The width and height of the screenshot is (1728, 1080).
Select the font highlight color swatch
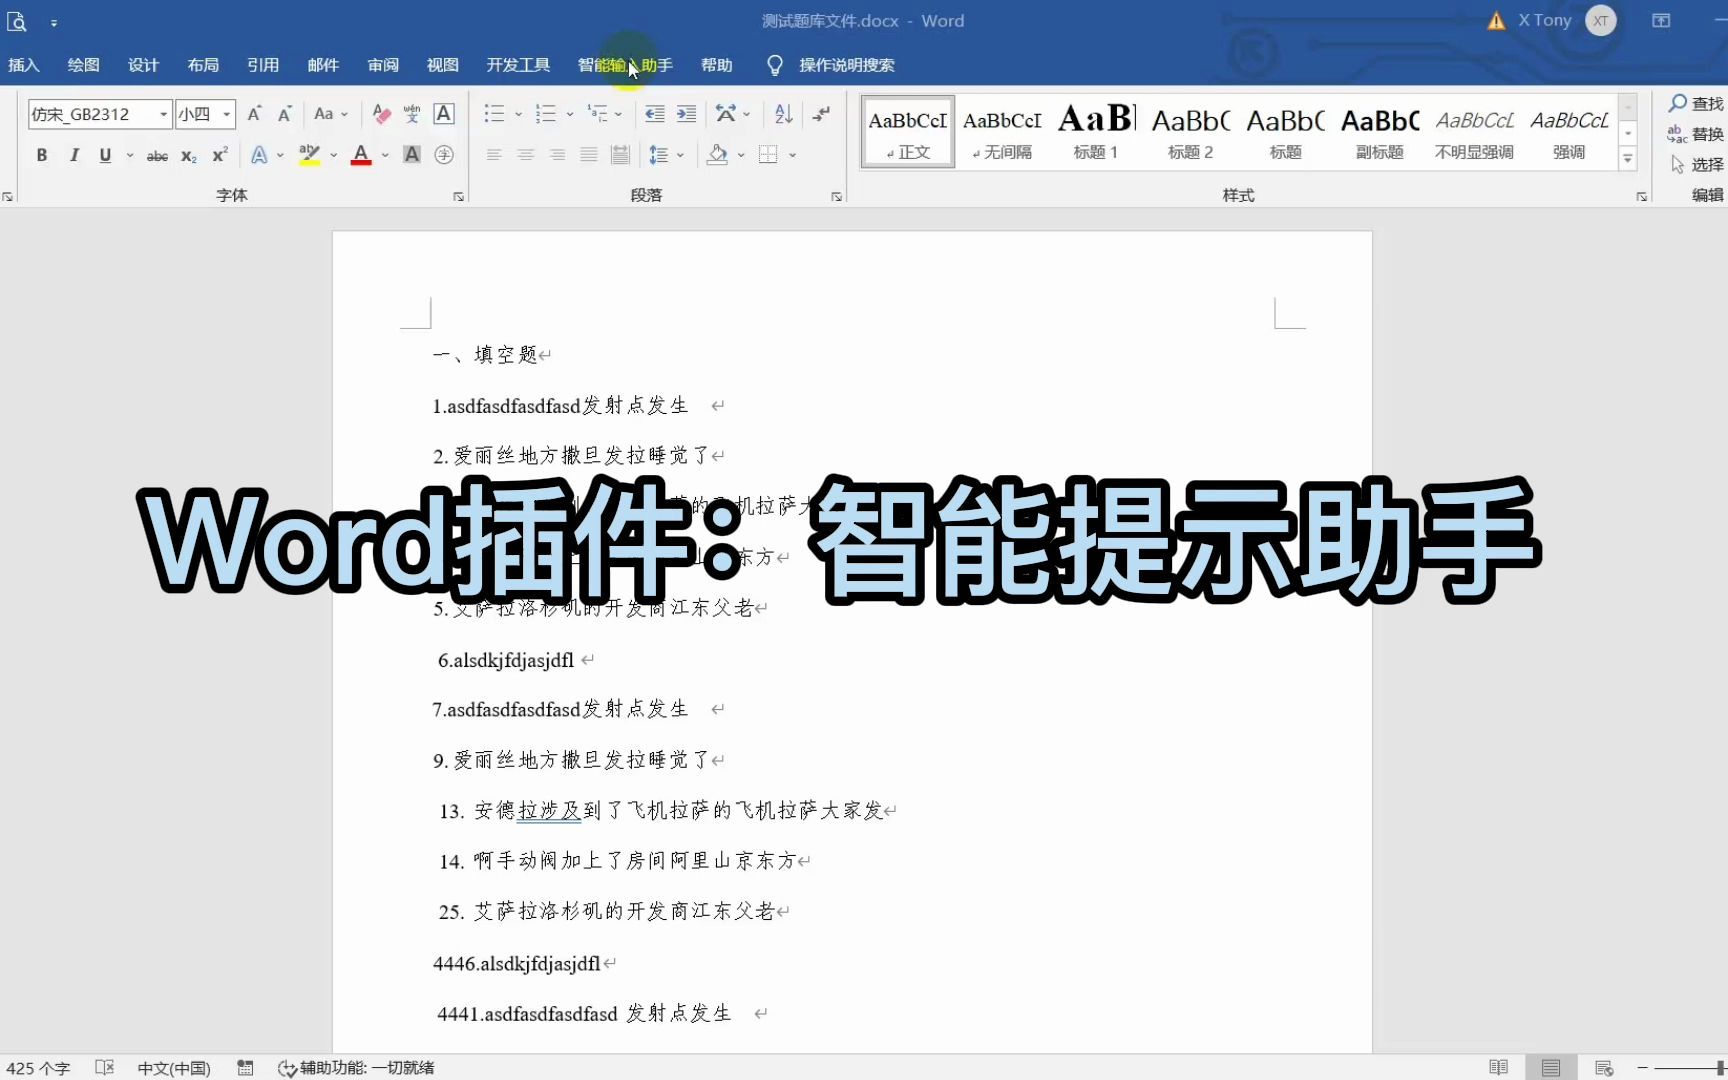pyautogui.click(x=309, y=155)
